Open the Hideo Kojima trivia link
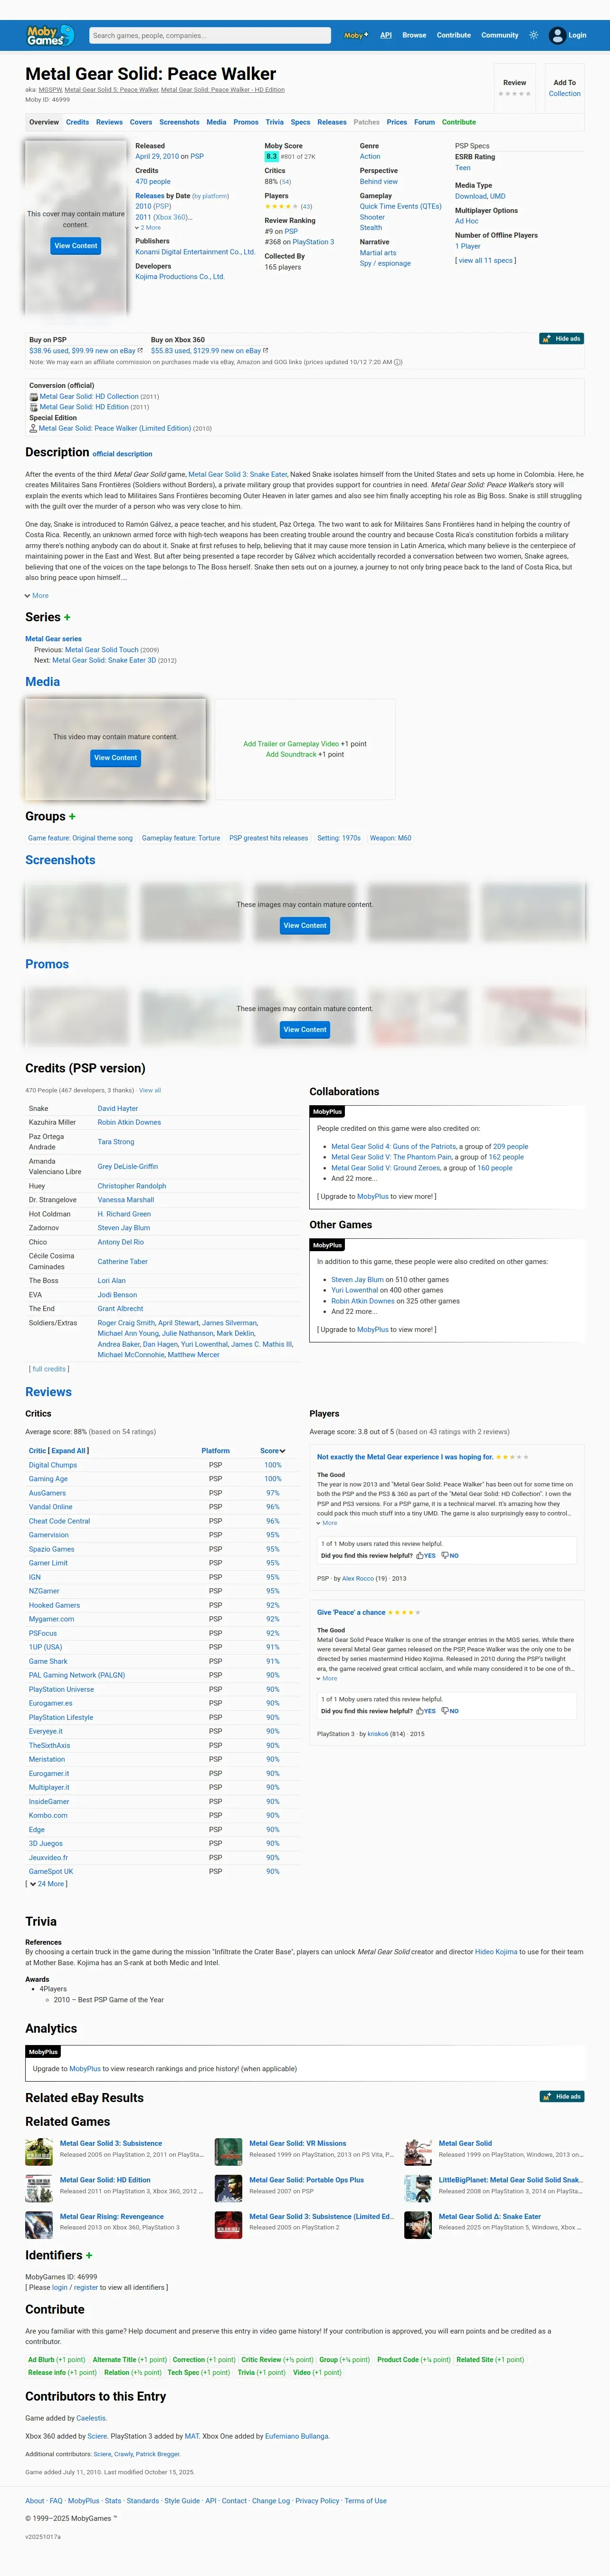The image size is (610, 2576). tap(496, 1951)
